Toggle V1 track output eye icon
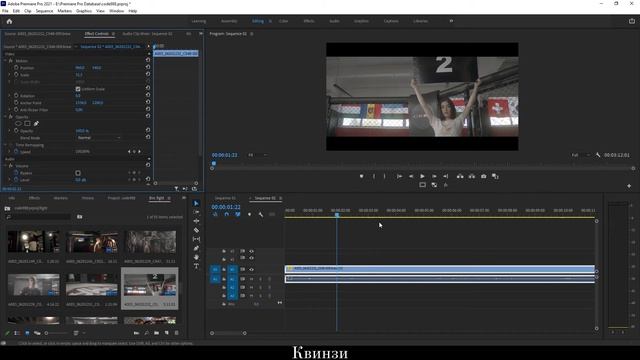Viewport: 640px width, 360px height. point(251,269)
